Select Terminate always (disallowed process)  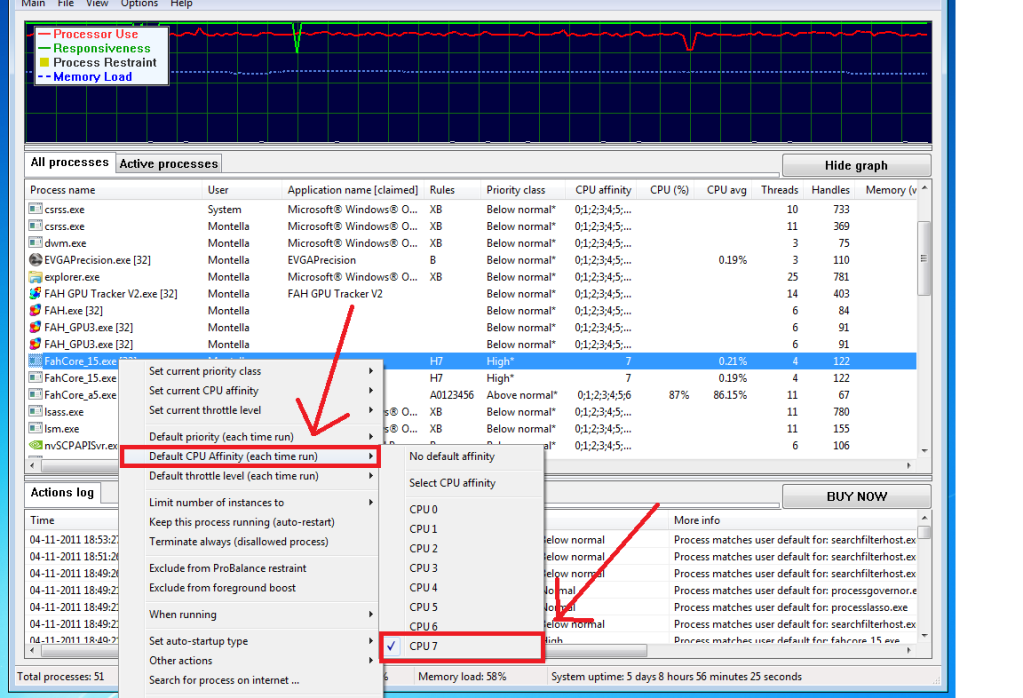pyautogui.click(x=238, y=542)
